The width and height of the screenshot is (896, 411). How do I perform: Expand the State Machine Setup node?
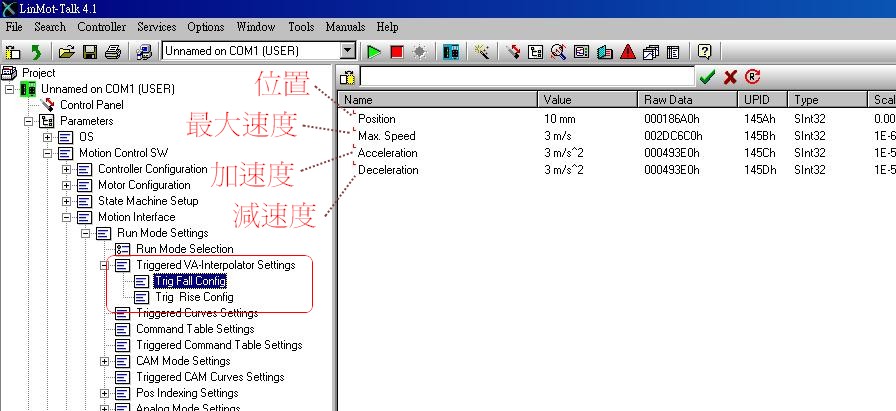[x=66, y=201]
